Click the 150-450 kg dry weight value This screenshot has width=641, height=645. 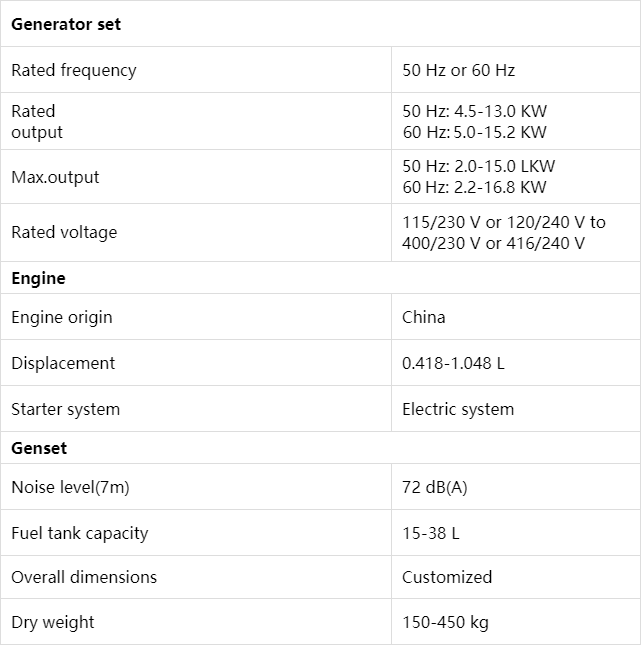coord(445,622)
